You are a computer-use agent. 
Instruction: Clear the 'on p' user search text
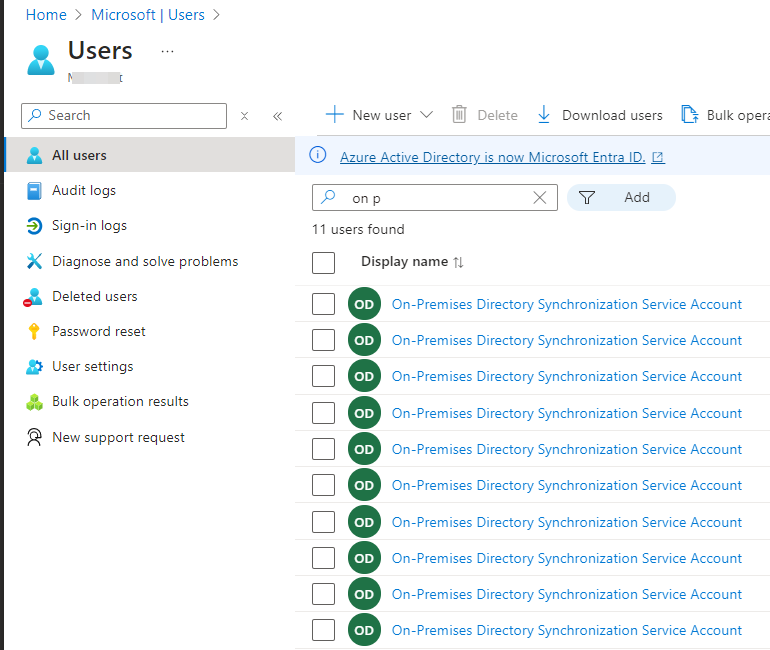540,197
